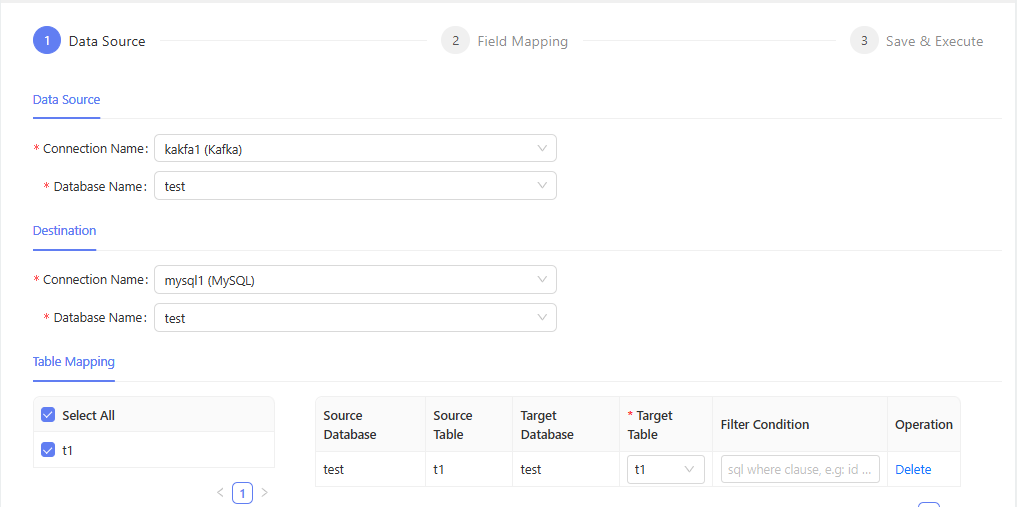This screenshot has width=1017, height=507.
Task: Click next page arrow under table list
Action: pos(264,493)
